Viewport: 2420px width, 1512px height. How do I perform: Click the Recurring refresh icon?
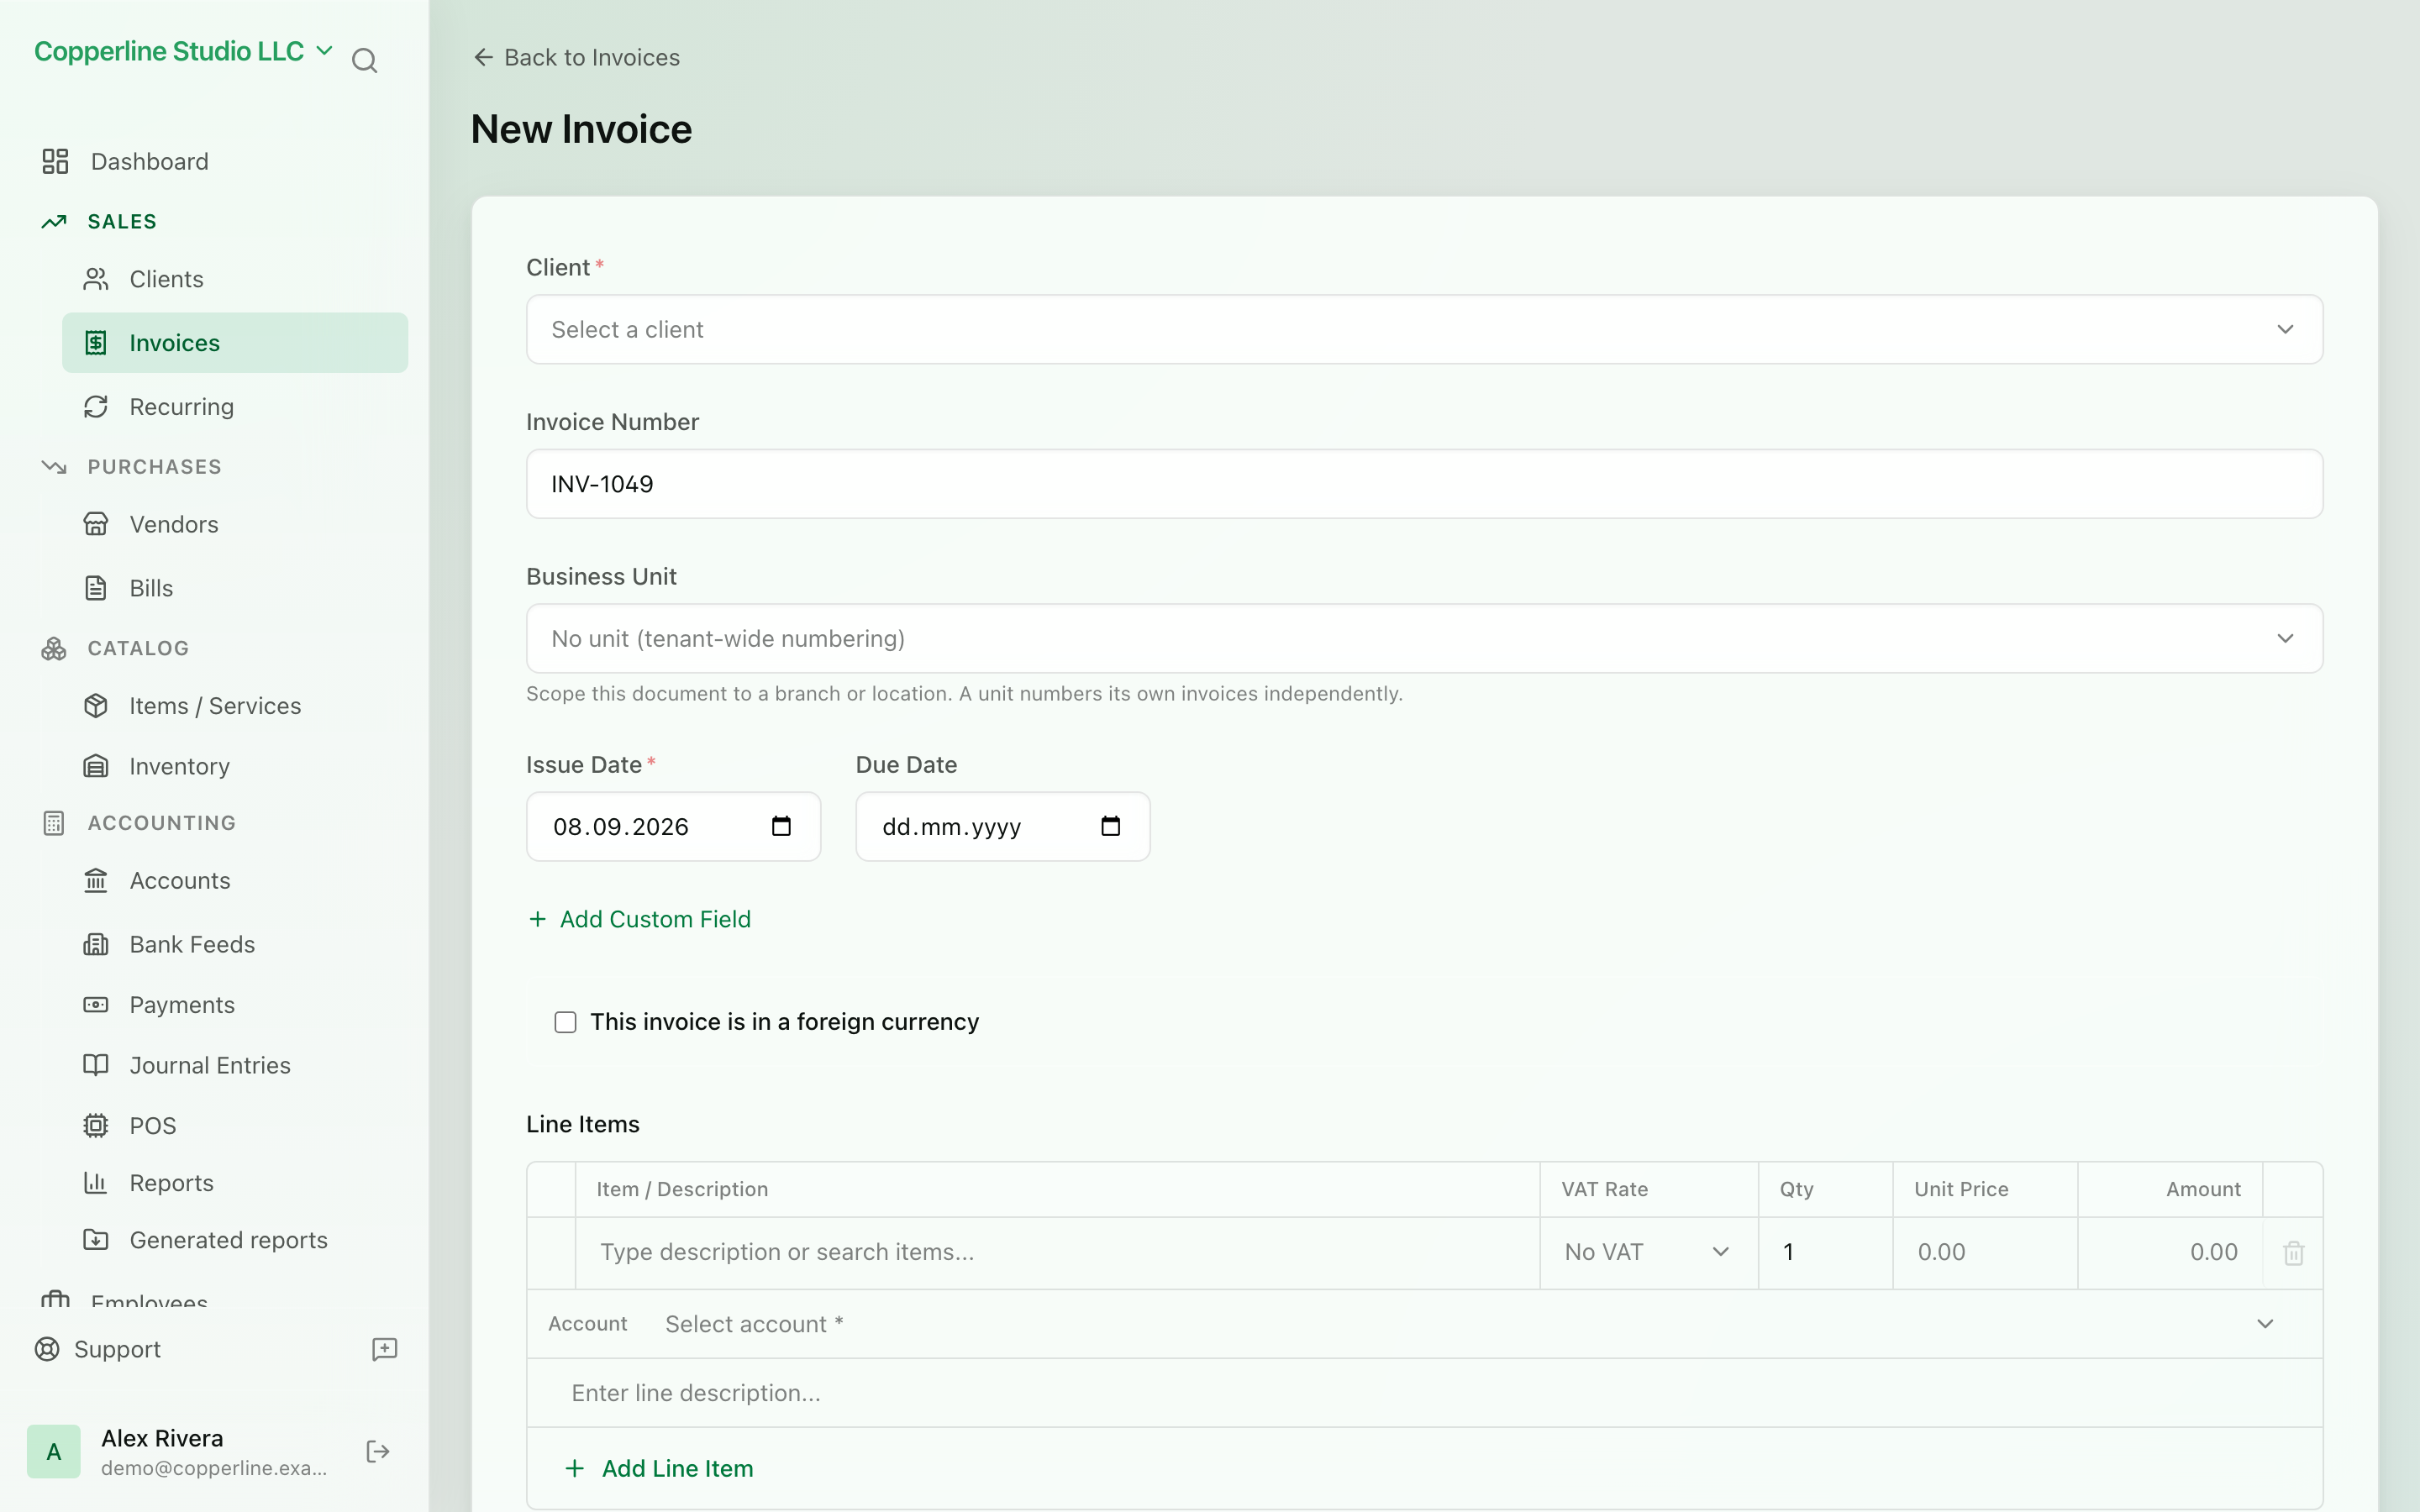click(x=96, y=407)
